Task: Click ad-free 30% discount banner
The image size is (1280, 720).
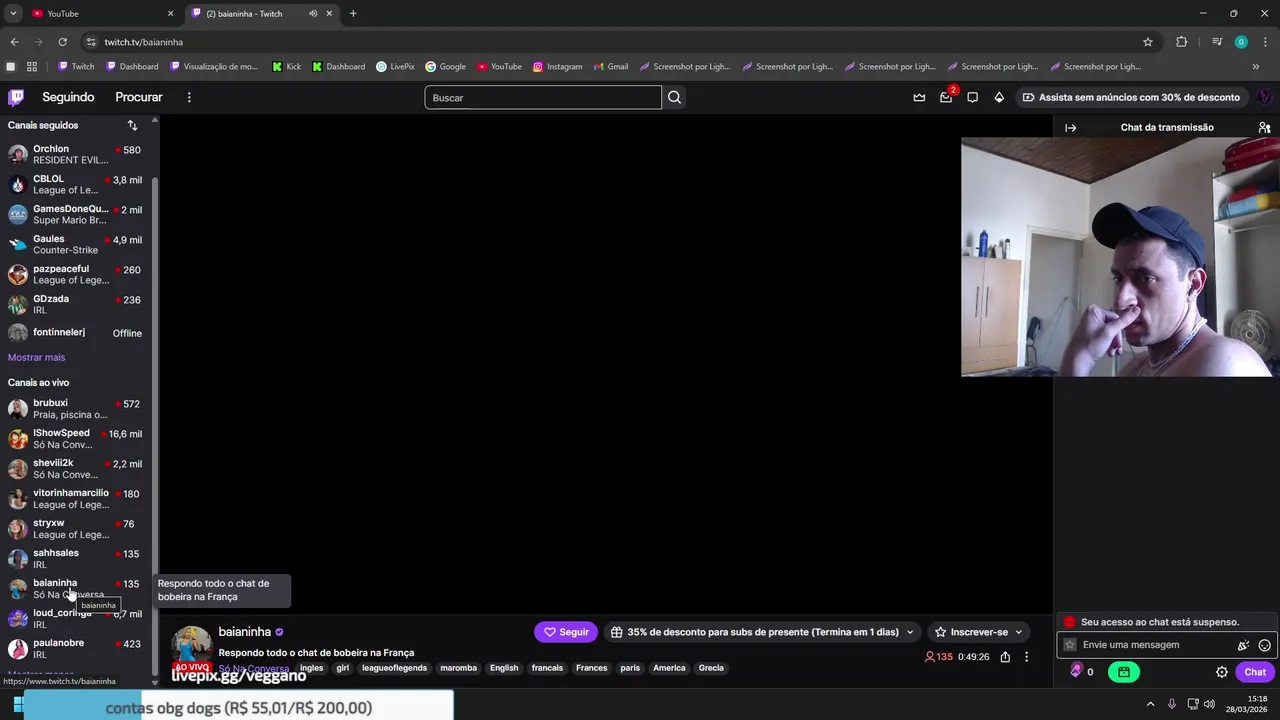Action: [1130, 97]
